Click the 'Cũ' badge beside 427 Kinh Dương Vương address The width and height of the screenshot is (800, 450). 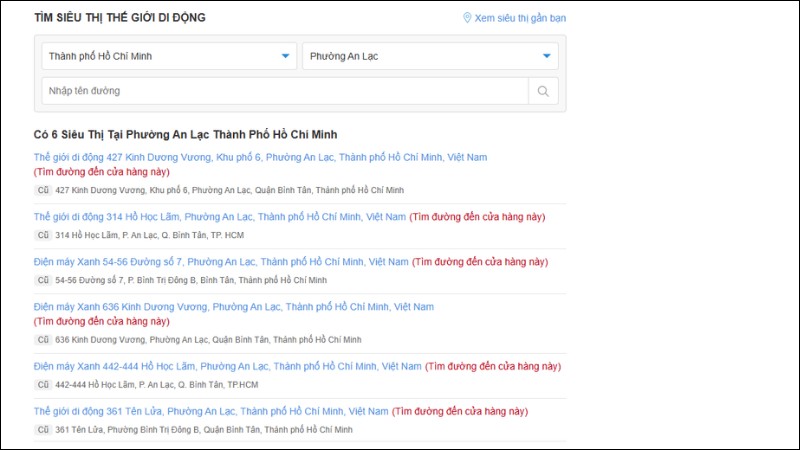coord(43,190)
